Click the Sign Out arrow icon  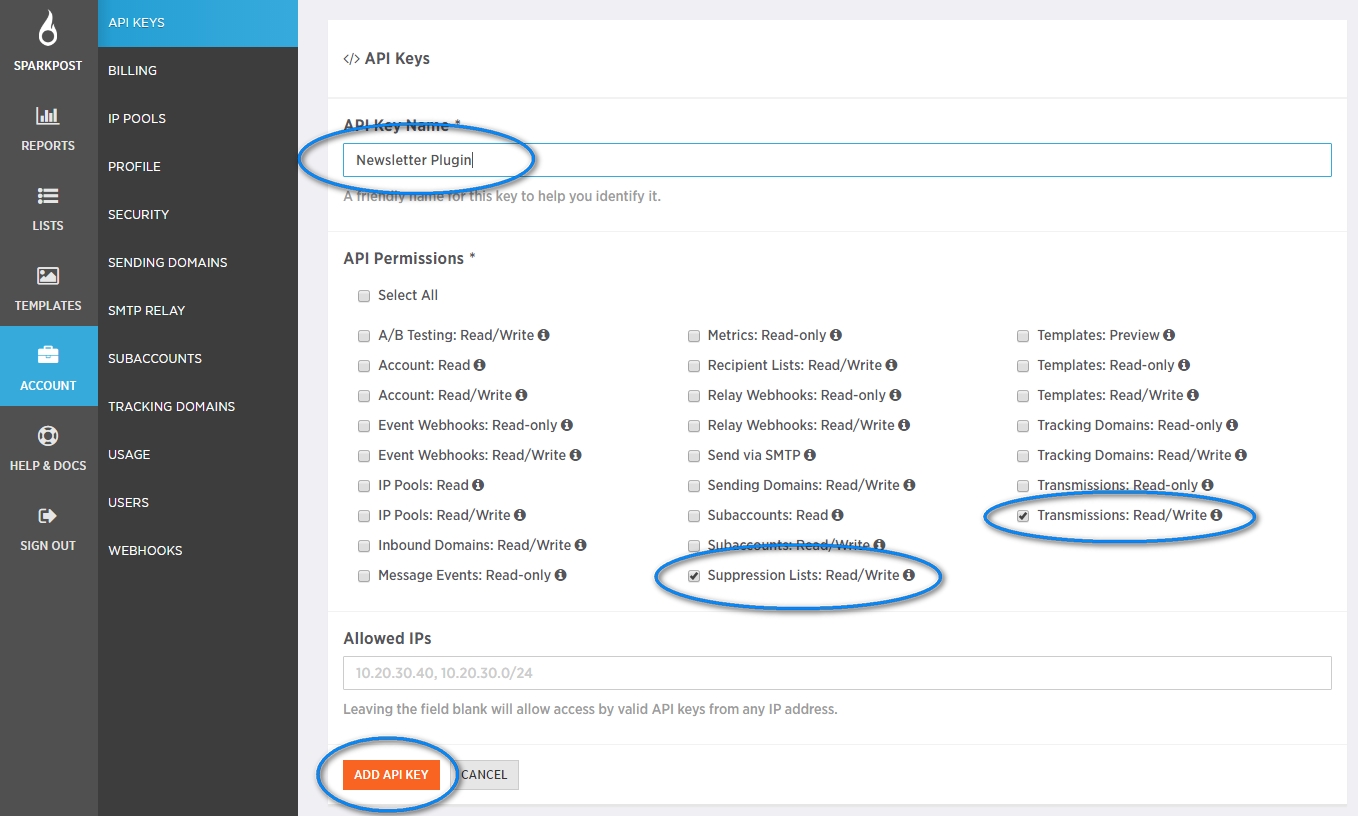pyautogui.click(x=48, y=516)
